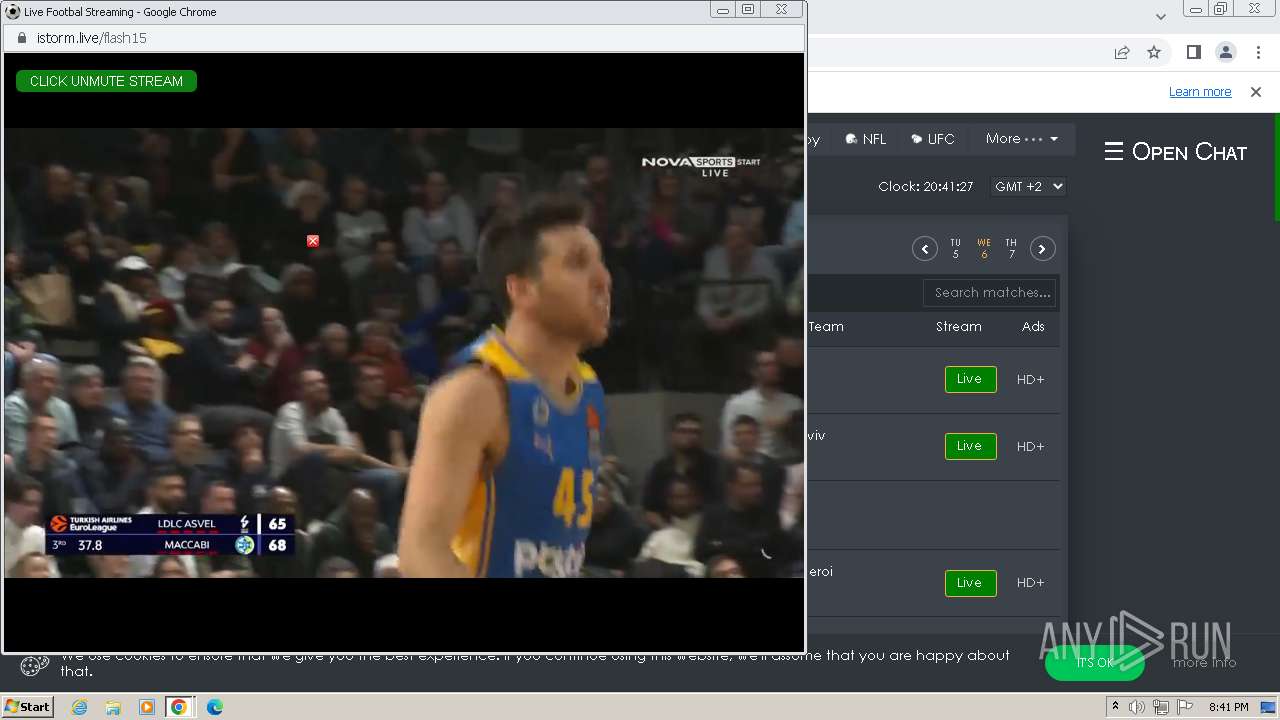Launch Internet Explorer from taskbar

(x=79, y=707)
